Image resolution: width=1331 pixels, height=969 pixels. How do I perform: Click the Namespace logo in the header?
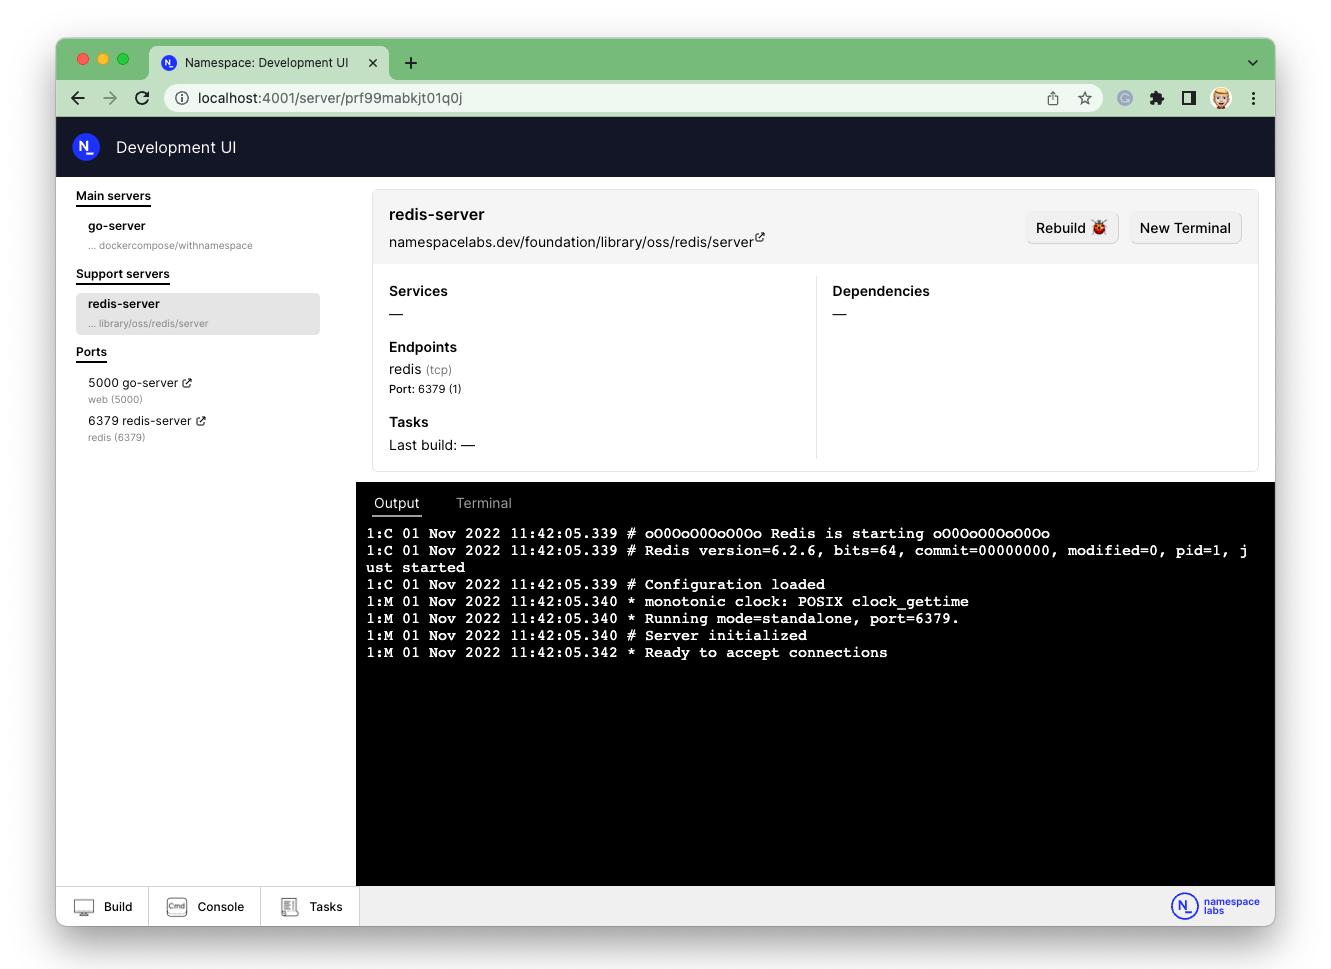pyautogui.click(x=86, y=147)
